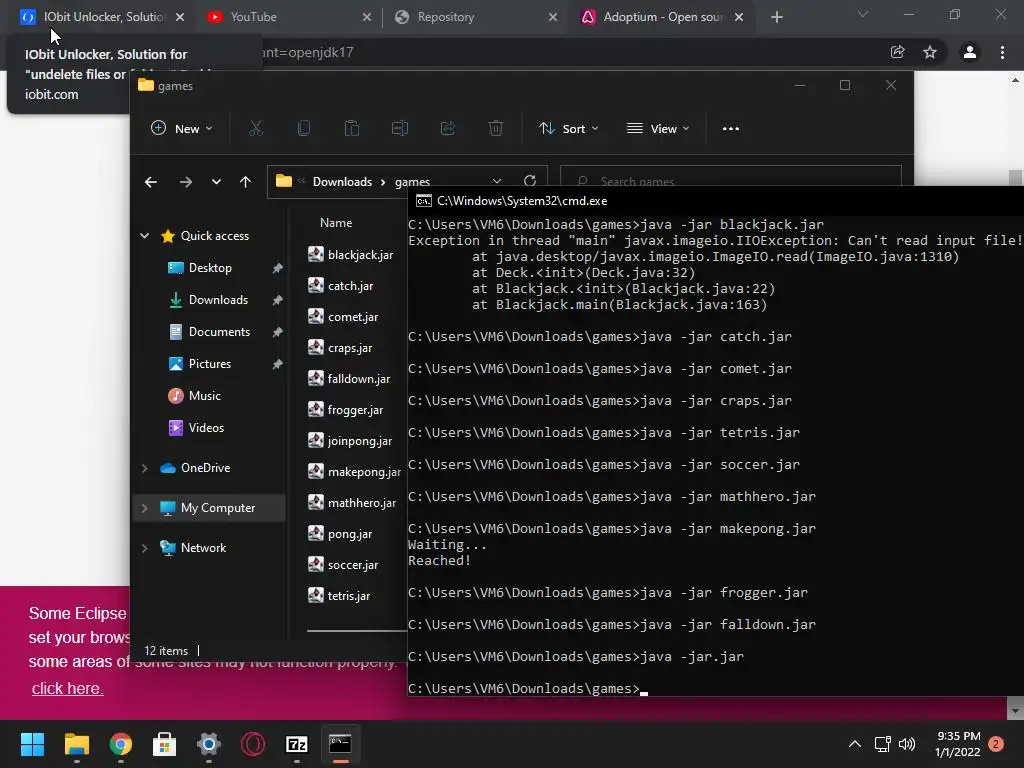Open the New dropdown in Explorer
Viewport: 1024px width, 768px height.
(182, 129)
